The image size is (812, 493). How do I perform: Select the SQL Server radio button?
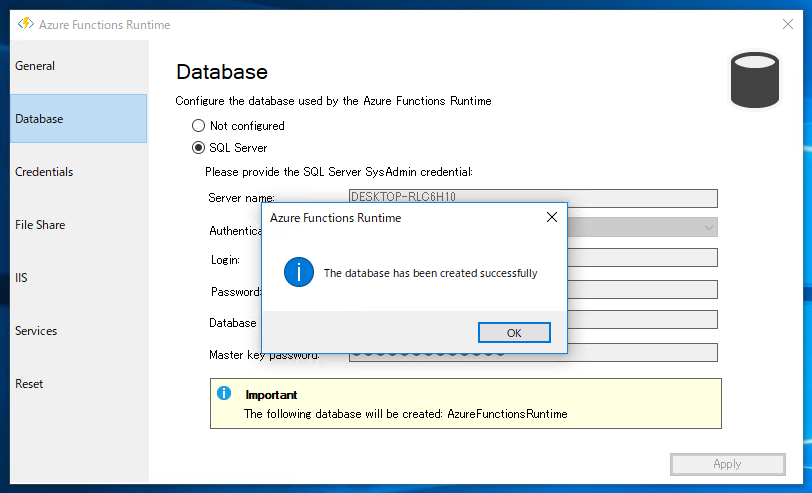pos(198,148)
